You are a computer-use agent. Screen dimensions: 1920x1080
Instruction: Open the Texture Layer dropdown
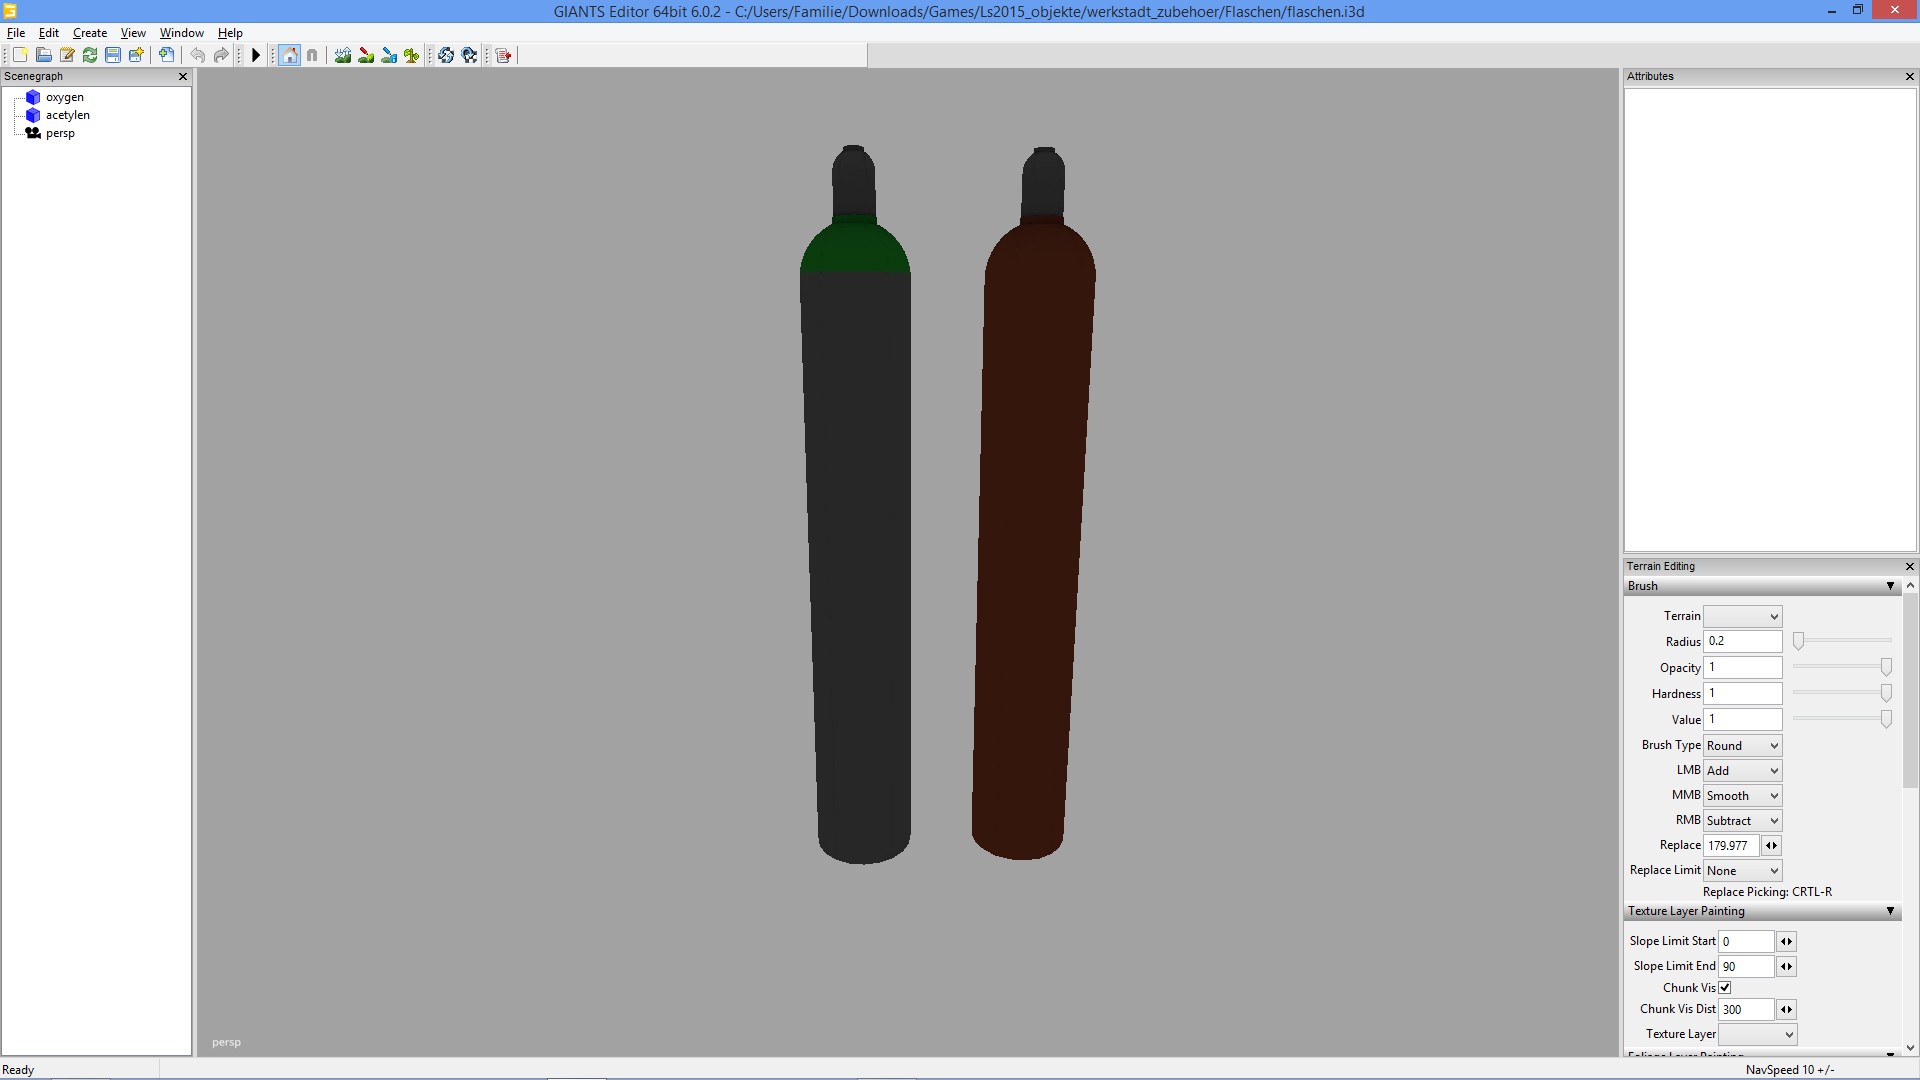coord(1757,1034)
